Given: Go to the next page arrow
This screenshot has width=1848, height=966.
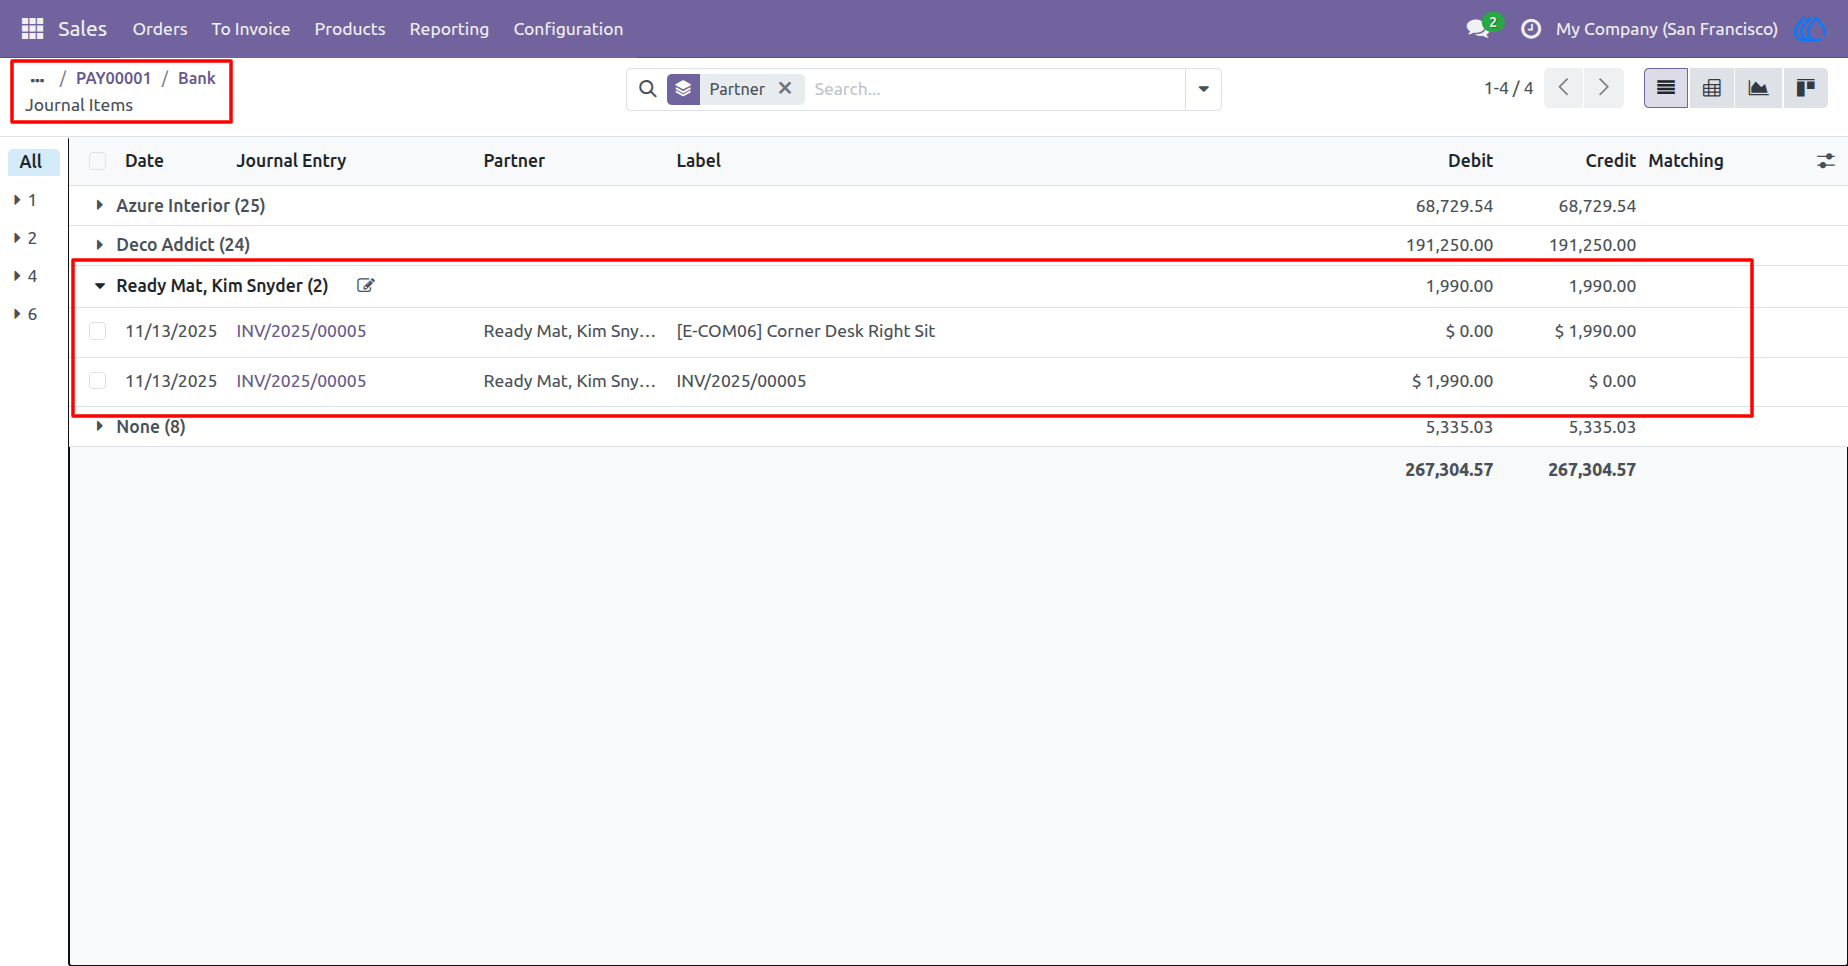Looking at the screenshot, I should 1603,88.
